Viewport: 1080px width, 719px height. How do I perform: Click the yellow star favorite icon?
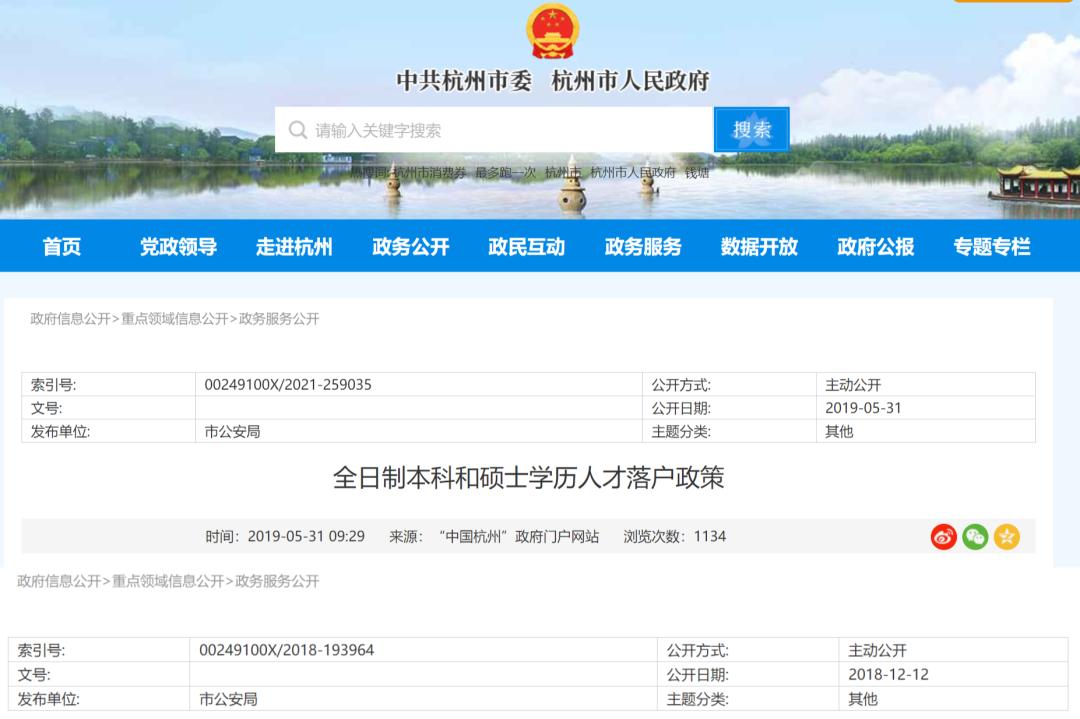[x=1008, y=537]
